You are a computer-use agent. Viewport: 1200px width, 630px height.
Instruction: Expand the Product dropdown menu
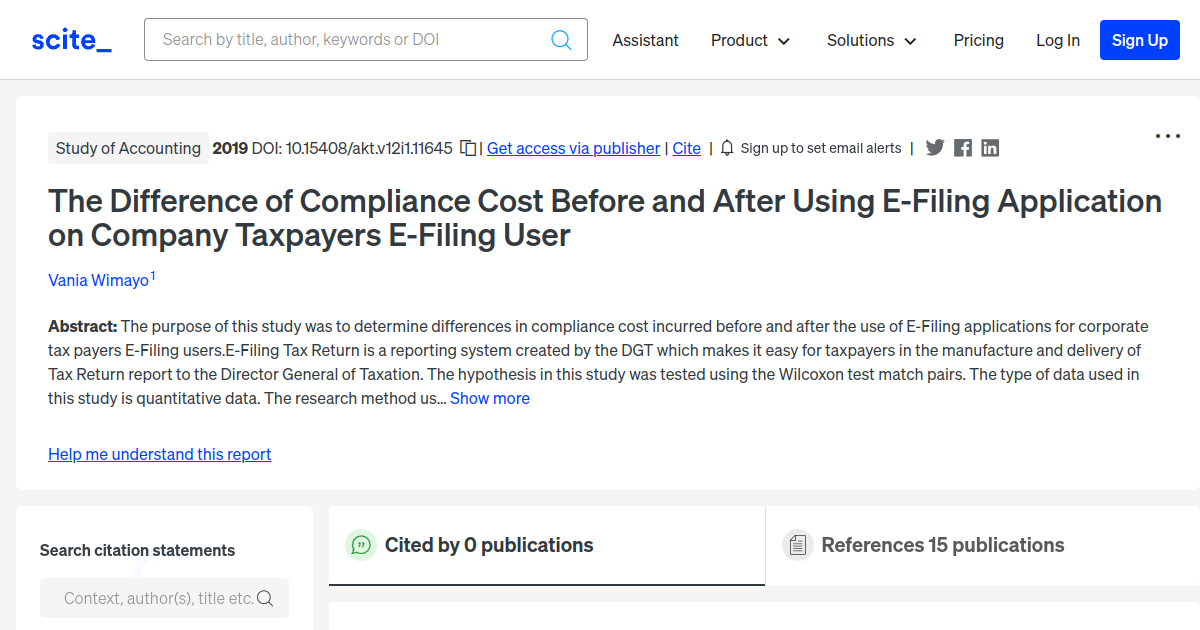(750, 40)
